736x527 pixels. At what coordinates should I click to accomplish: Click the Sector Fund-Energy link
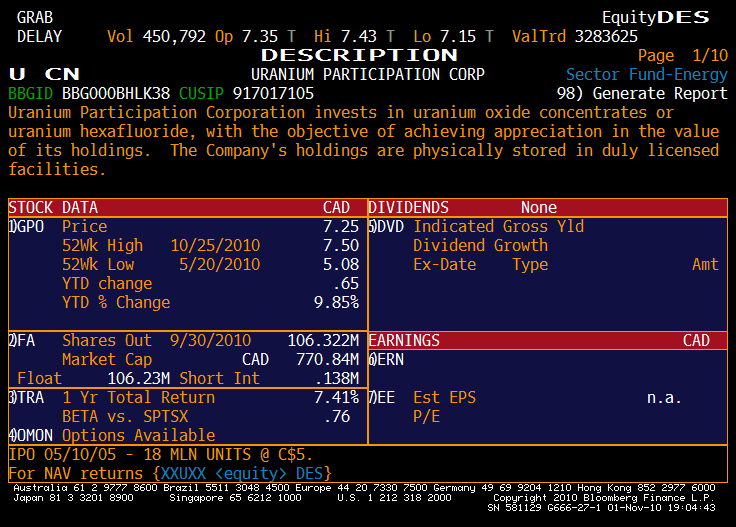646,74
